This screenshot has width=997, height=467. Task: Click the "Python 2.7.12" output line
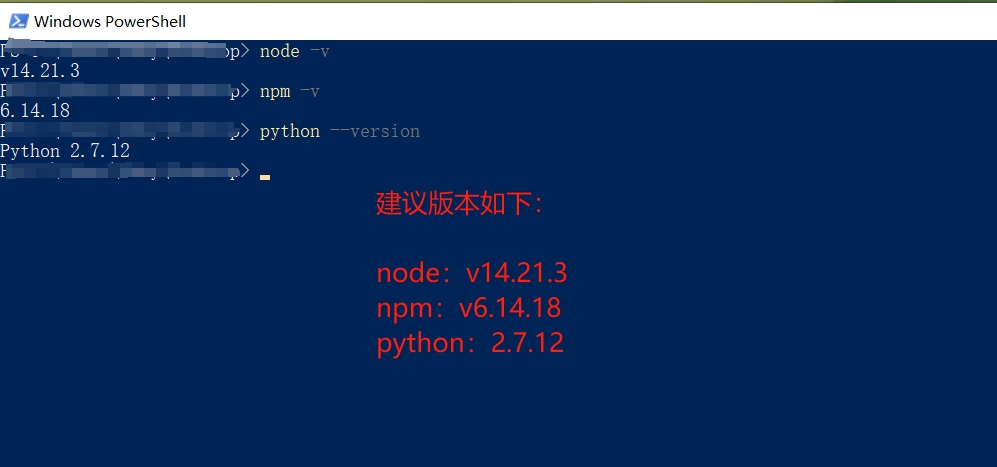(x=65, y=151)
